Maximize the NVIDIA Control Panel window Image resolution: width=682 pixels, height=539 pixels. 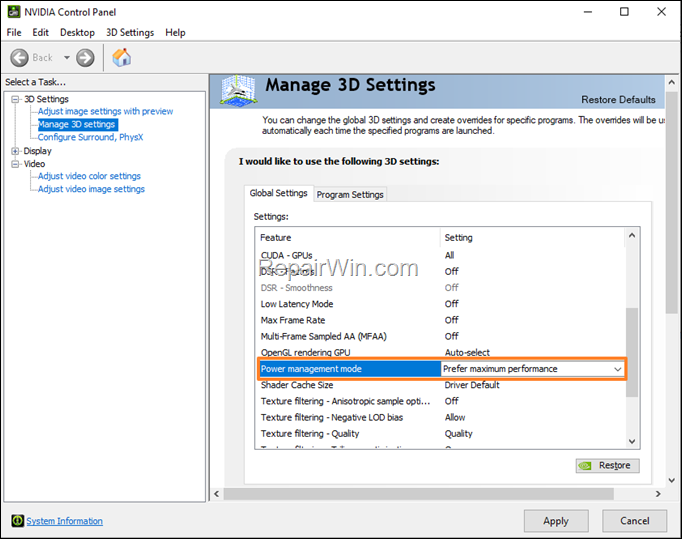624,12
